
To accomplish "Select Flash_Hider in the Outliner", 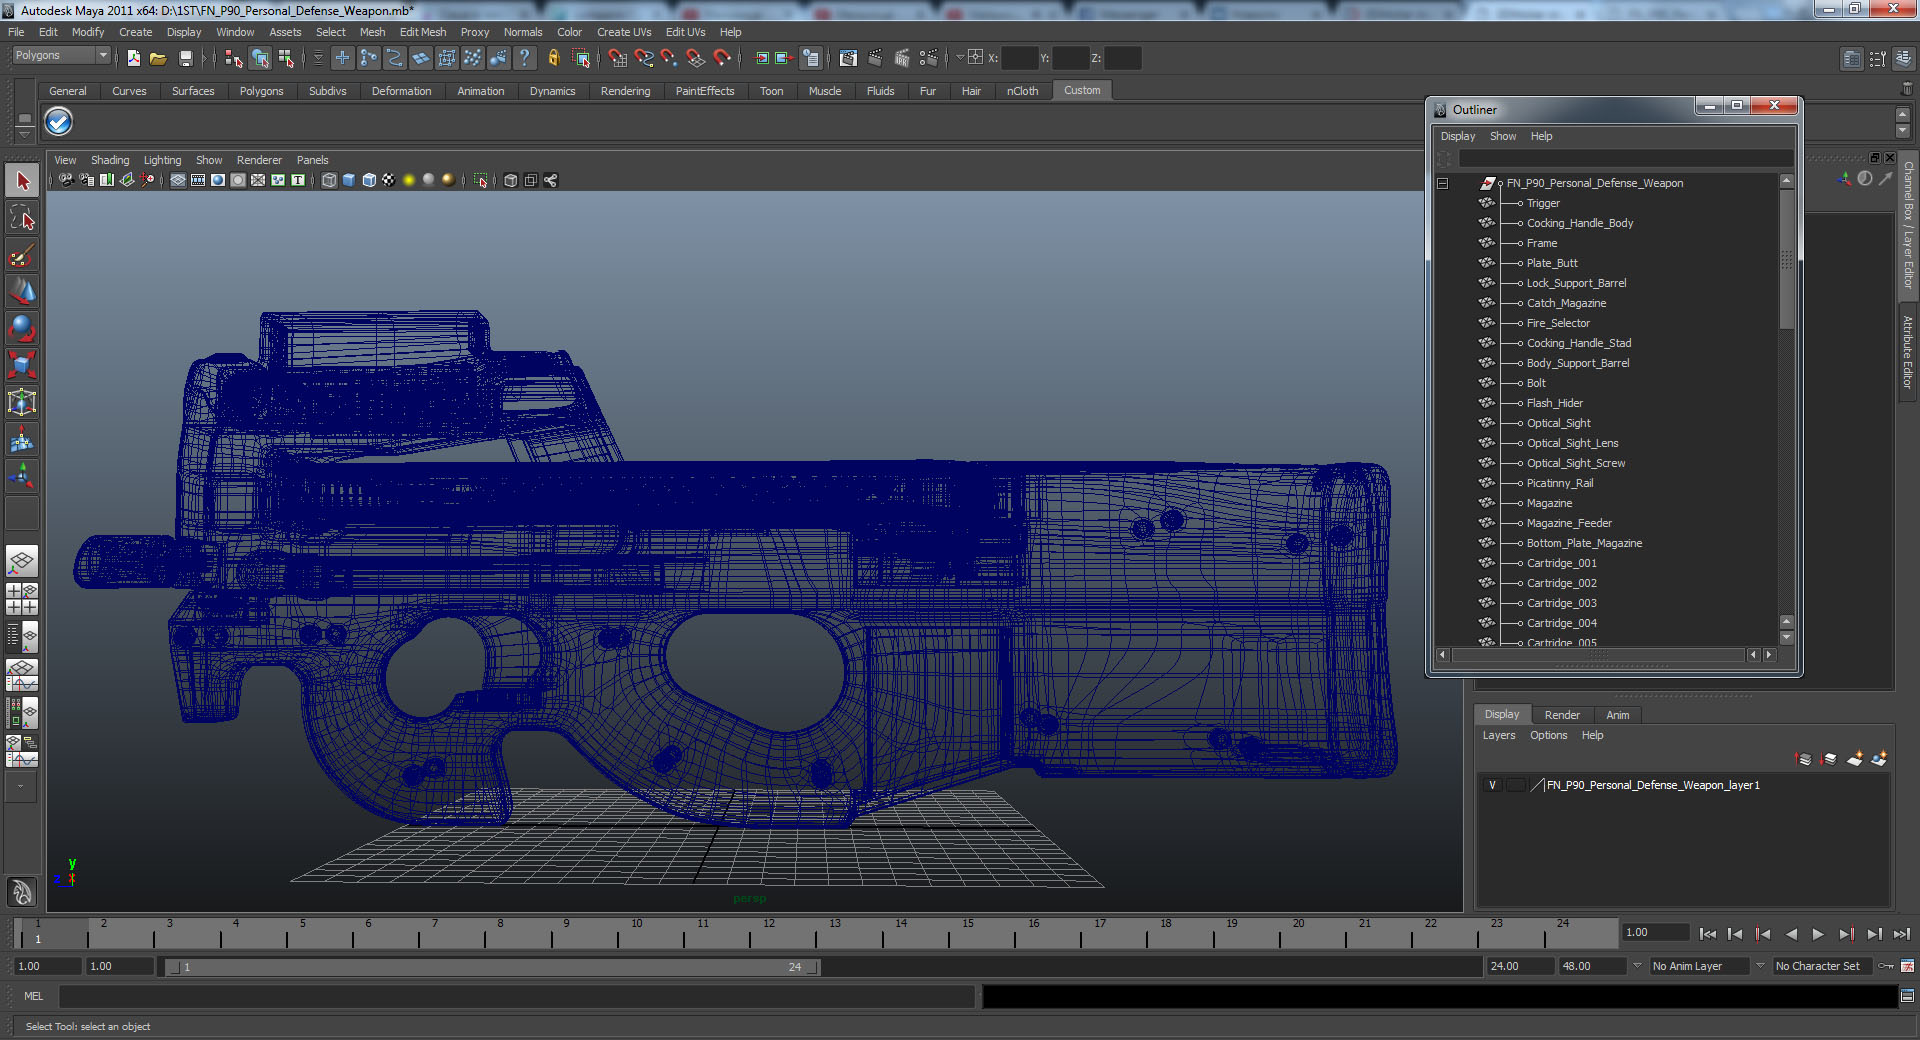I will point(1554,403).
